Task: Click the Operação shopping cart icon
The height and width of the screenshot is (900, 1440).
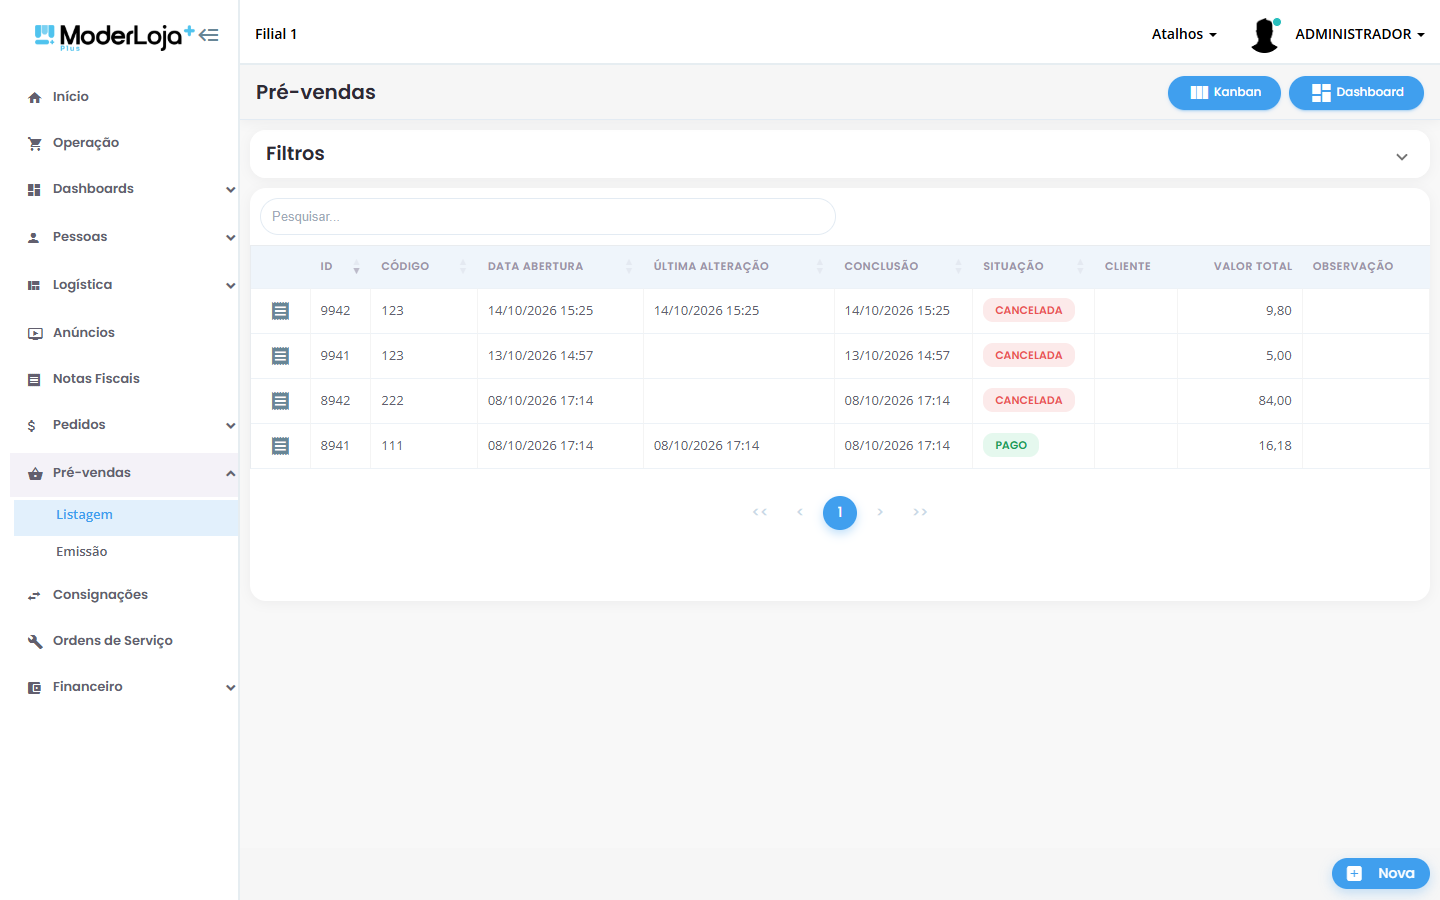Action: 35,143
